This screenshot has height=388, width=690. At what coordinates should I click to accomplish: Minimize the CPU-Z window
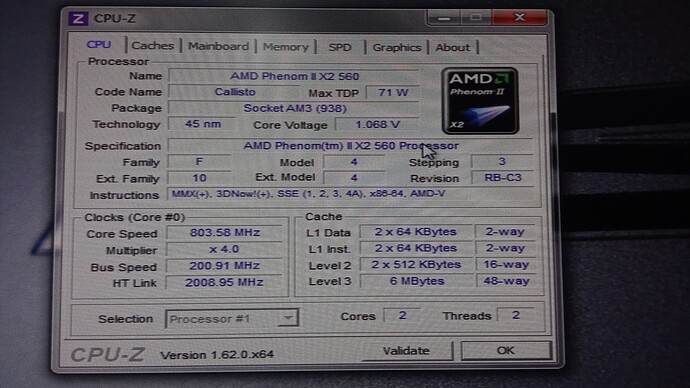(444, 18)
